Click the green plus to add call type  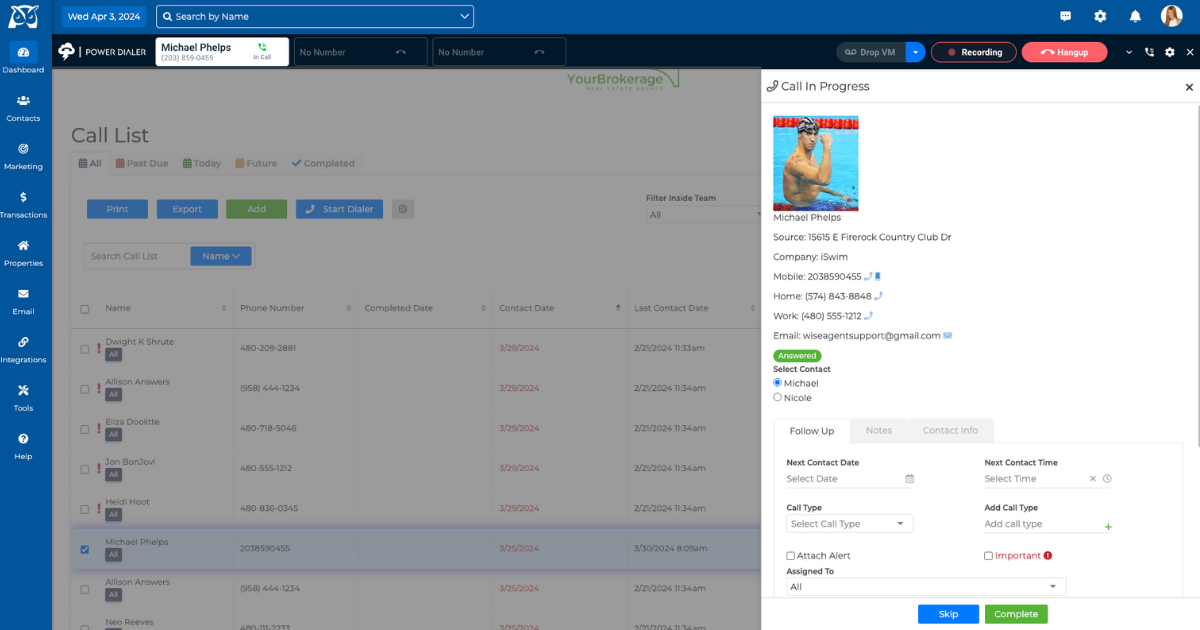1108,526
